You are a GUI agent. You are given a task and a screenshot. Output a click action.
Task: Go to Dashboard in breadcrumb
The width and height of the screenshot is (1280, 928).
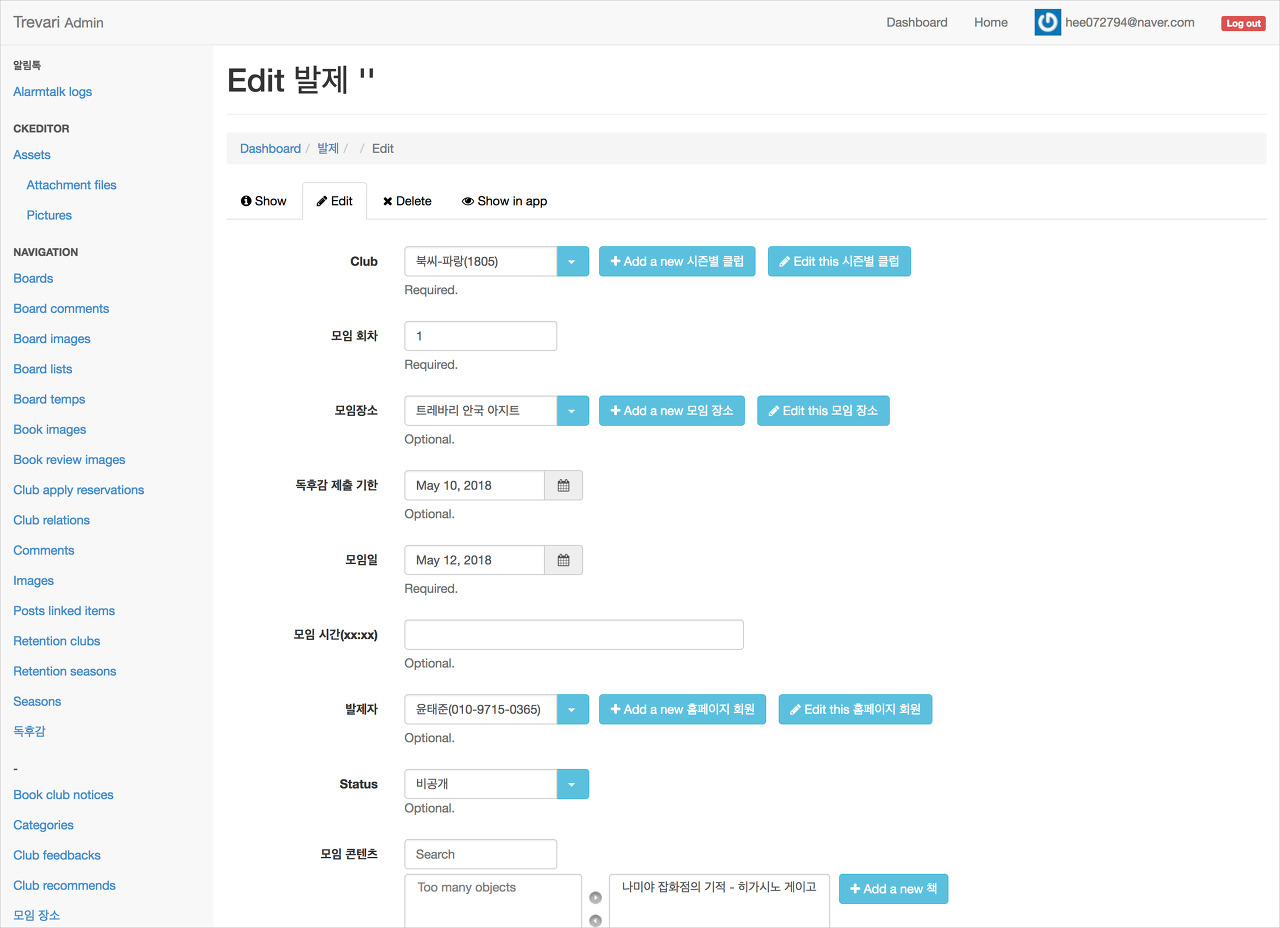[270, 149]
